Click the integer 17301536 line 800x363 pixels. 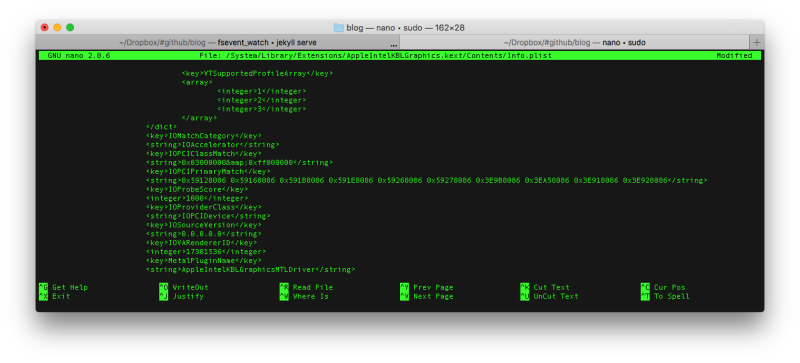click(x=206, y=252)
